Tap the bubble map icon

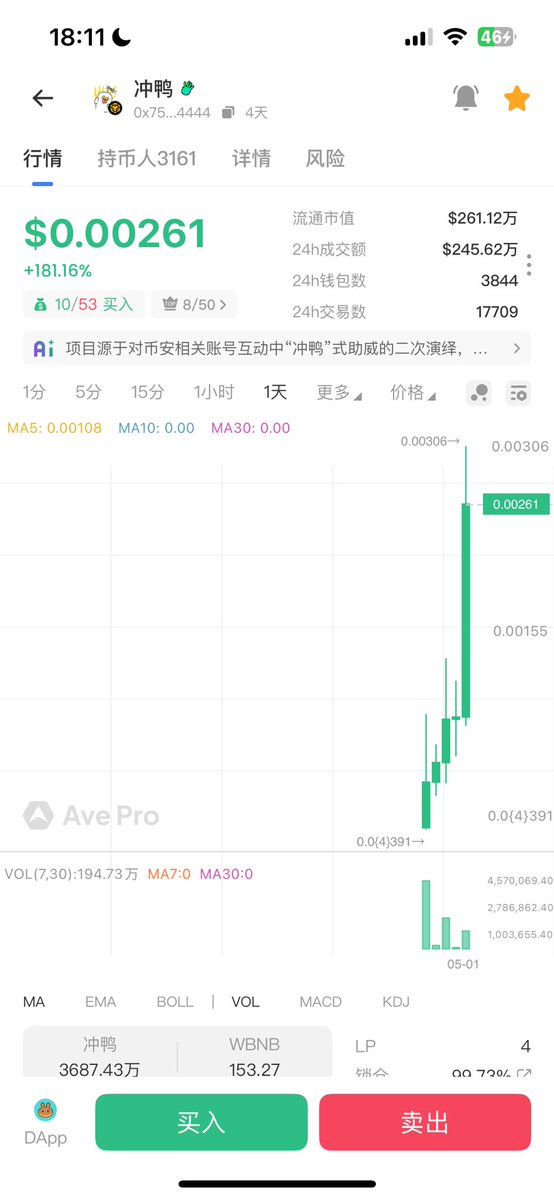[479, 393]
